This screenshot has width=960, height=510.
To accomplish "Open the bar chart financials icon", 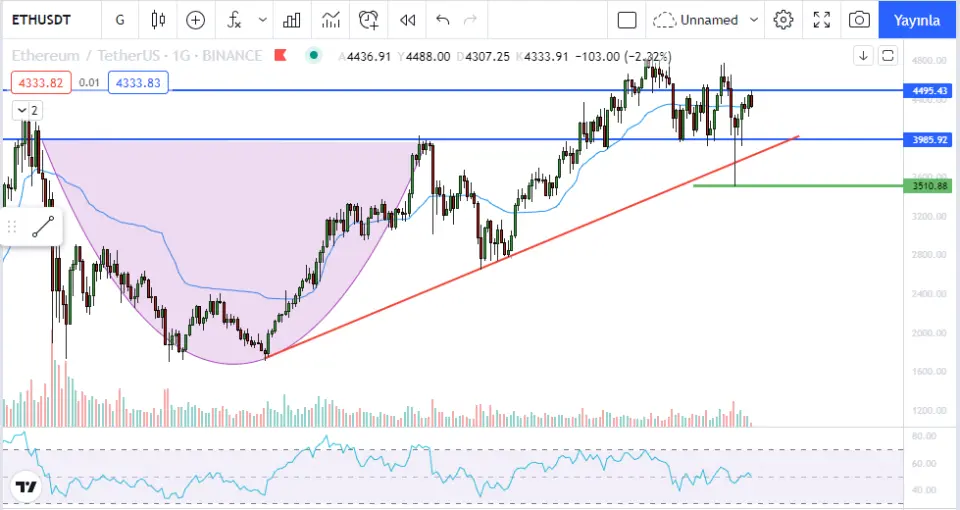I will click(292, 20).
